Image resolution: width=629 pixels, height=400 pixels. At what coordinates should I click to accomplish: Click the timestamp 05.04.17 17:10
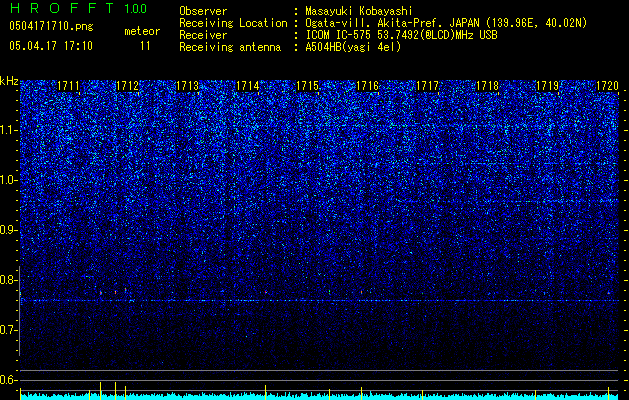pyautogui.click(x=51, y=46)
